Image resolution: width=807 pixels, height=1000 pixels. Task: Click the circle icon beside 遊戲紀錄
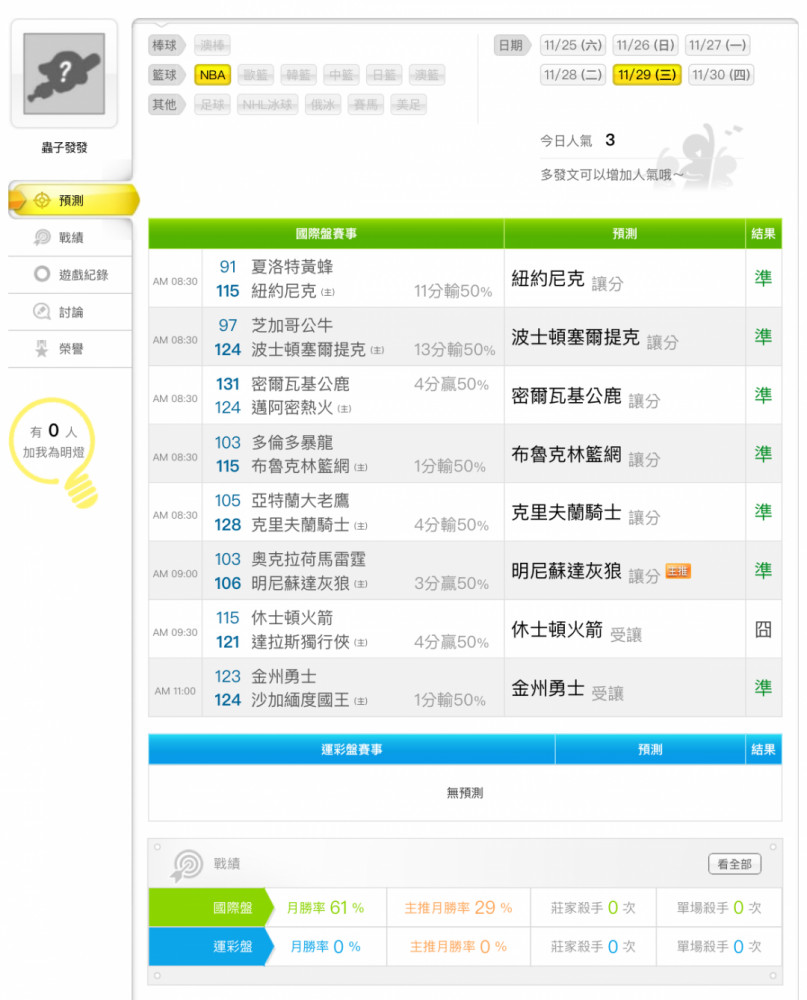click(42, 274)
